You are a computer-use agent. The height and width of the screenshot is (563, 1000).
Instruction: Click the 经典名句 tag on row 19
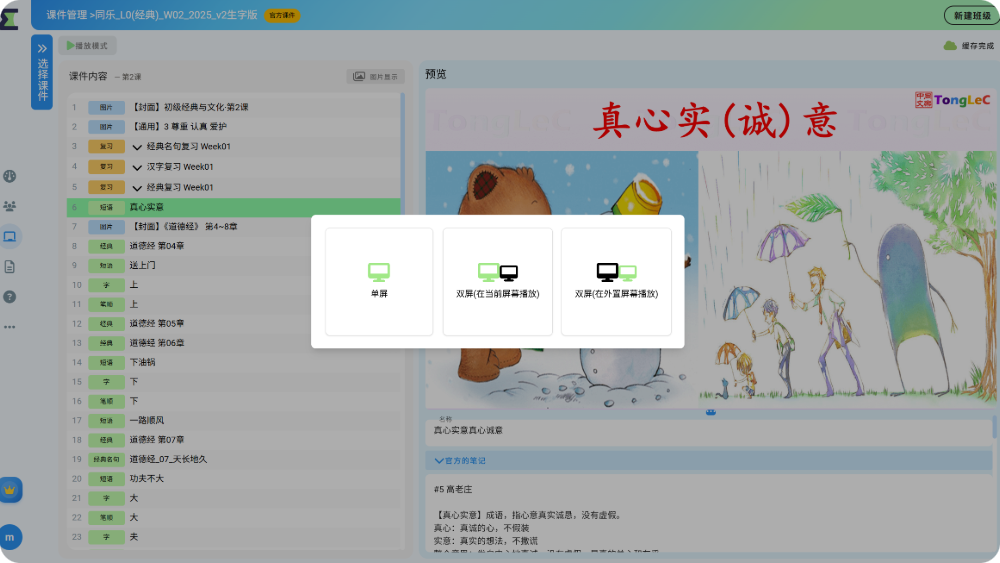[x=106, y=459]
